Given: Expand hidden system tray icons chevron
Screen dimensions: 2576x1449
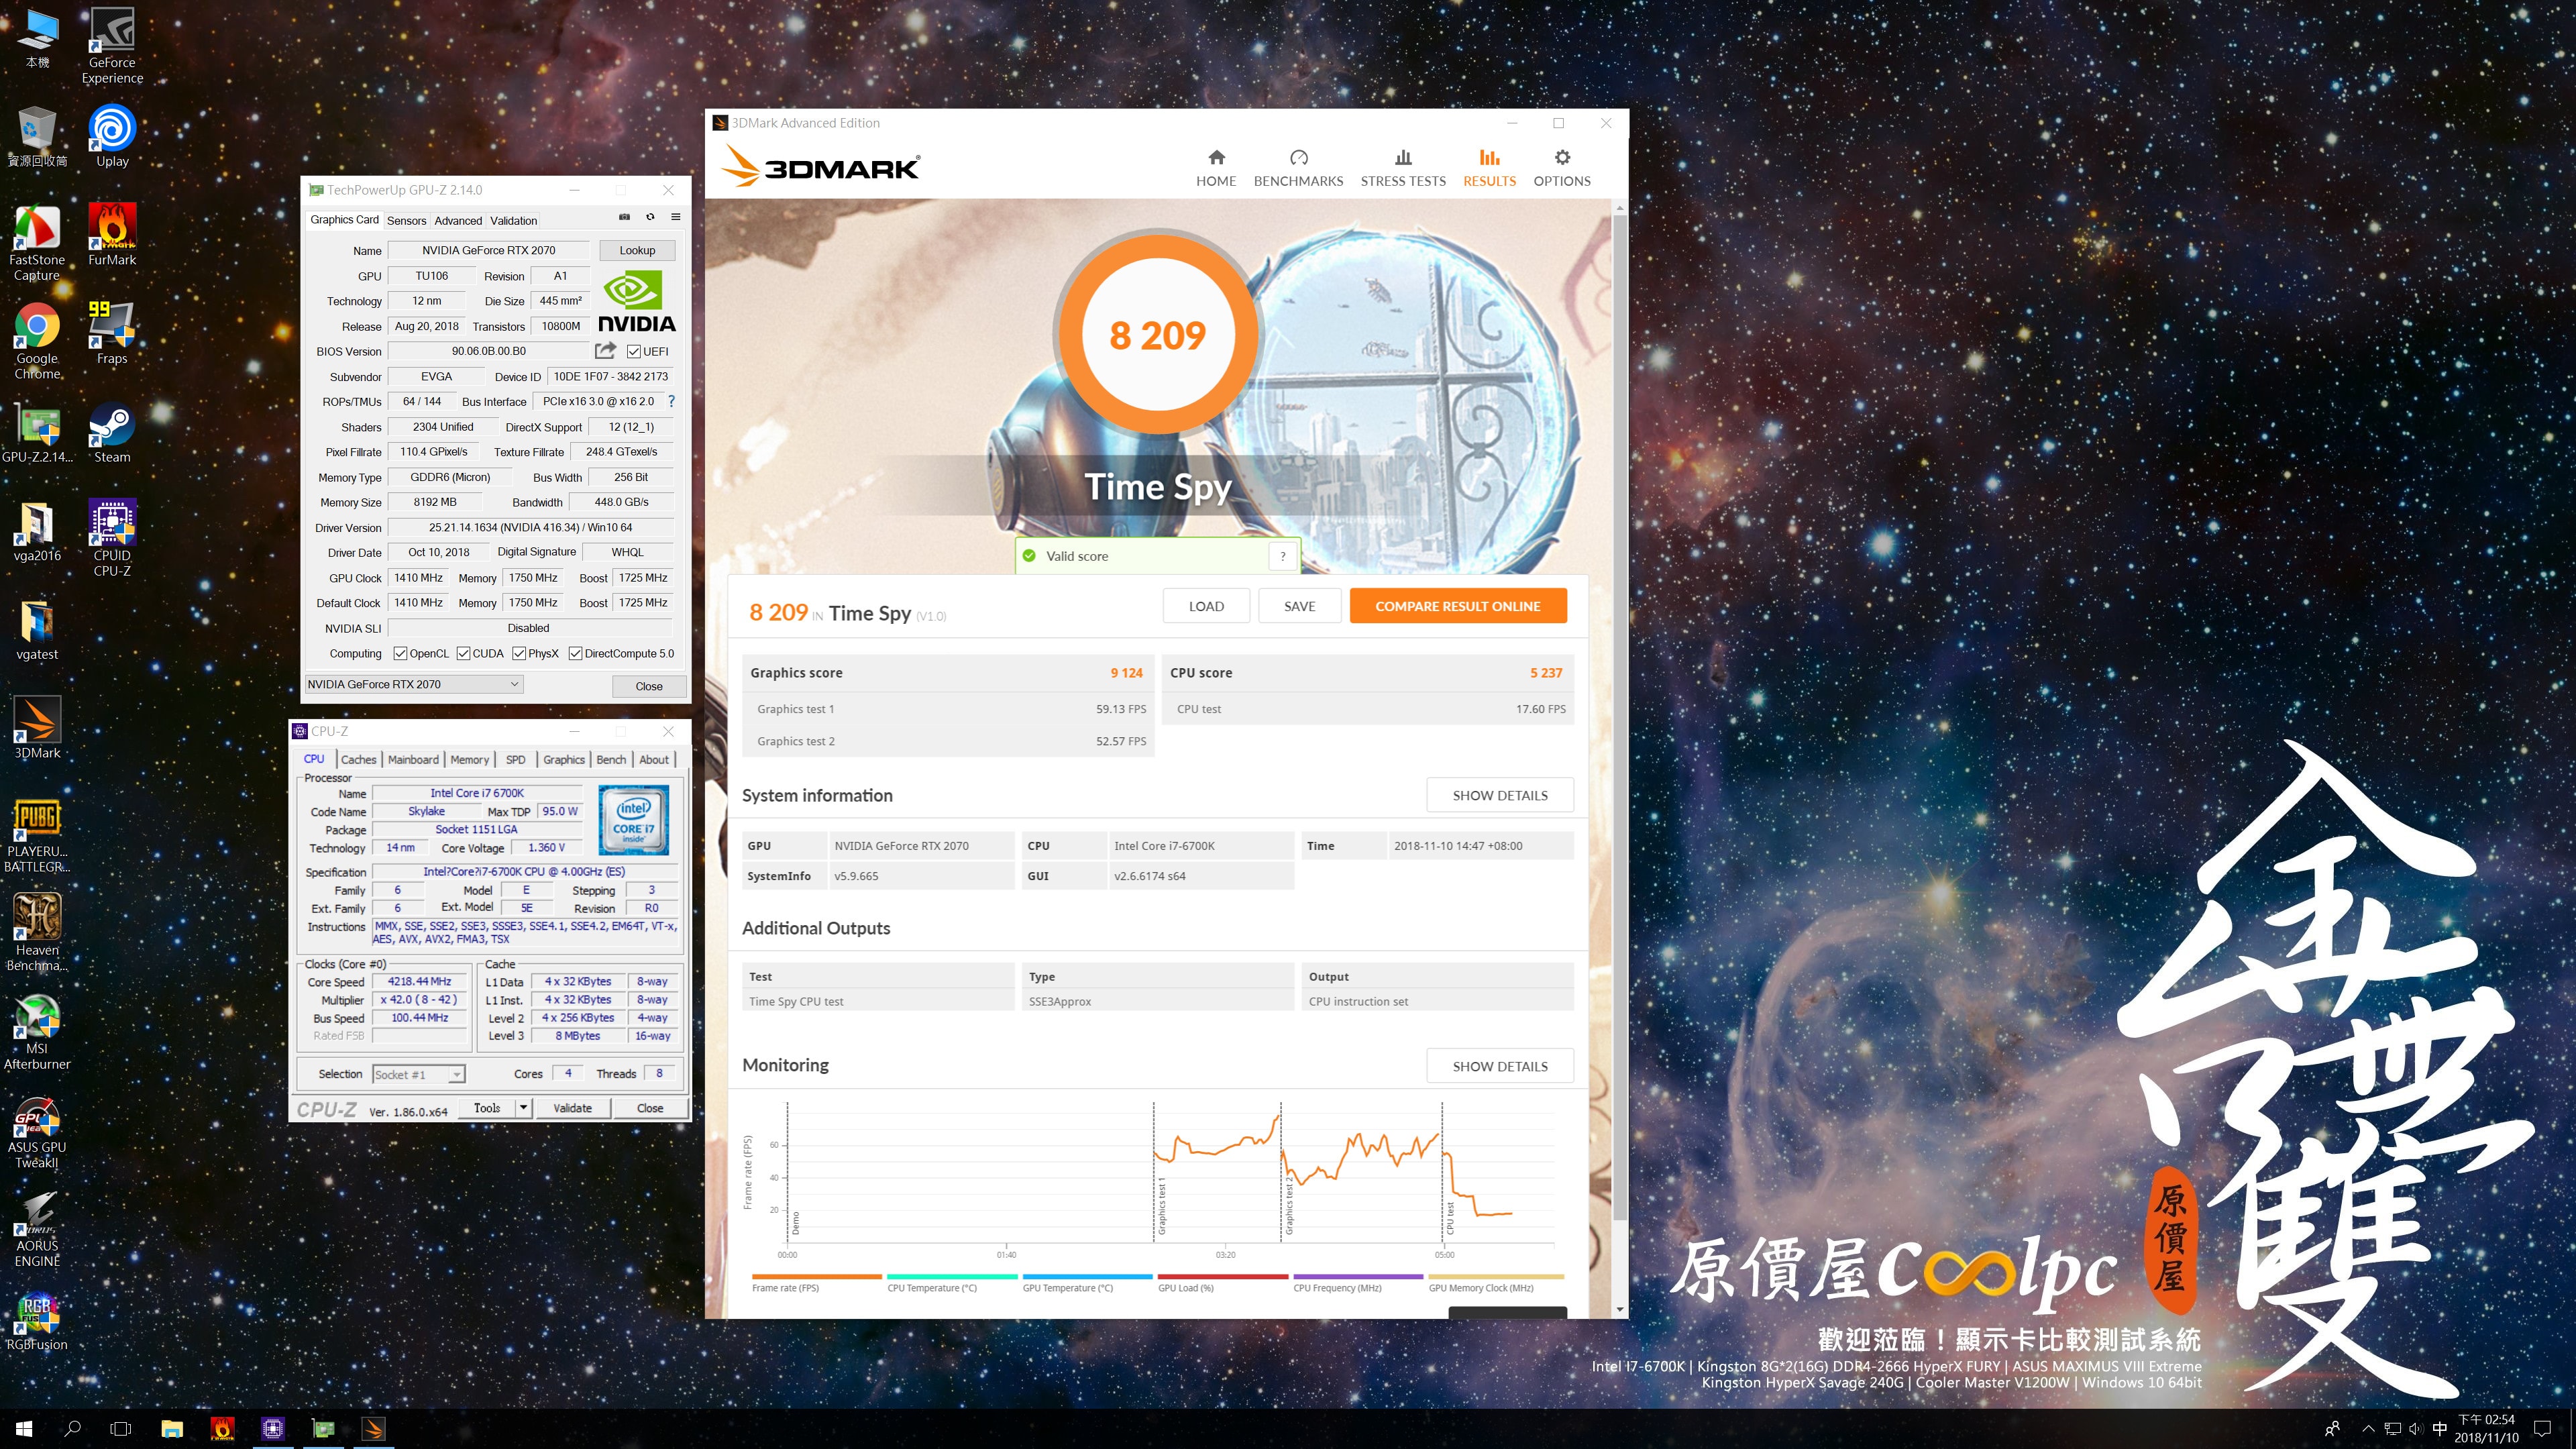Looking at the screenshot, I should tap(2368, 1428).
